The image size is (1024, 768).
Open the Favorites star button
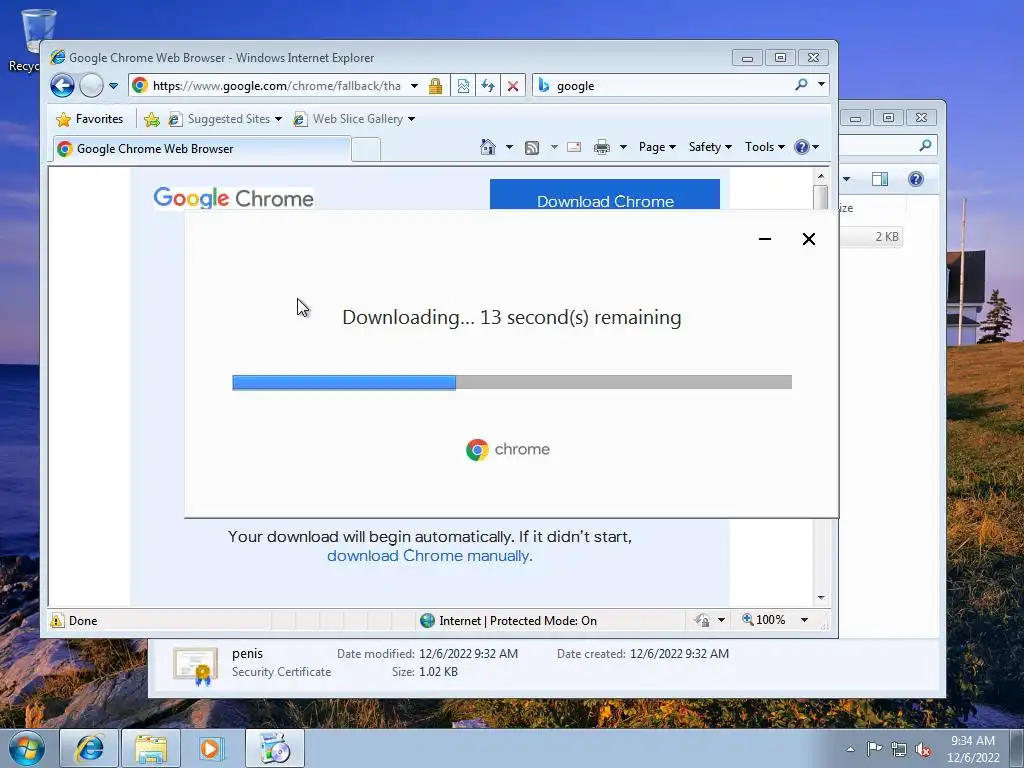coord(89,119)
